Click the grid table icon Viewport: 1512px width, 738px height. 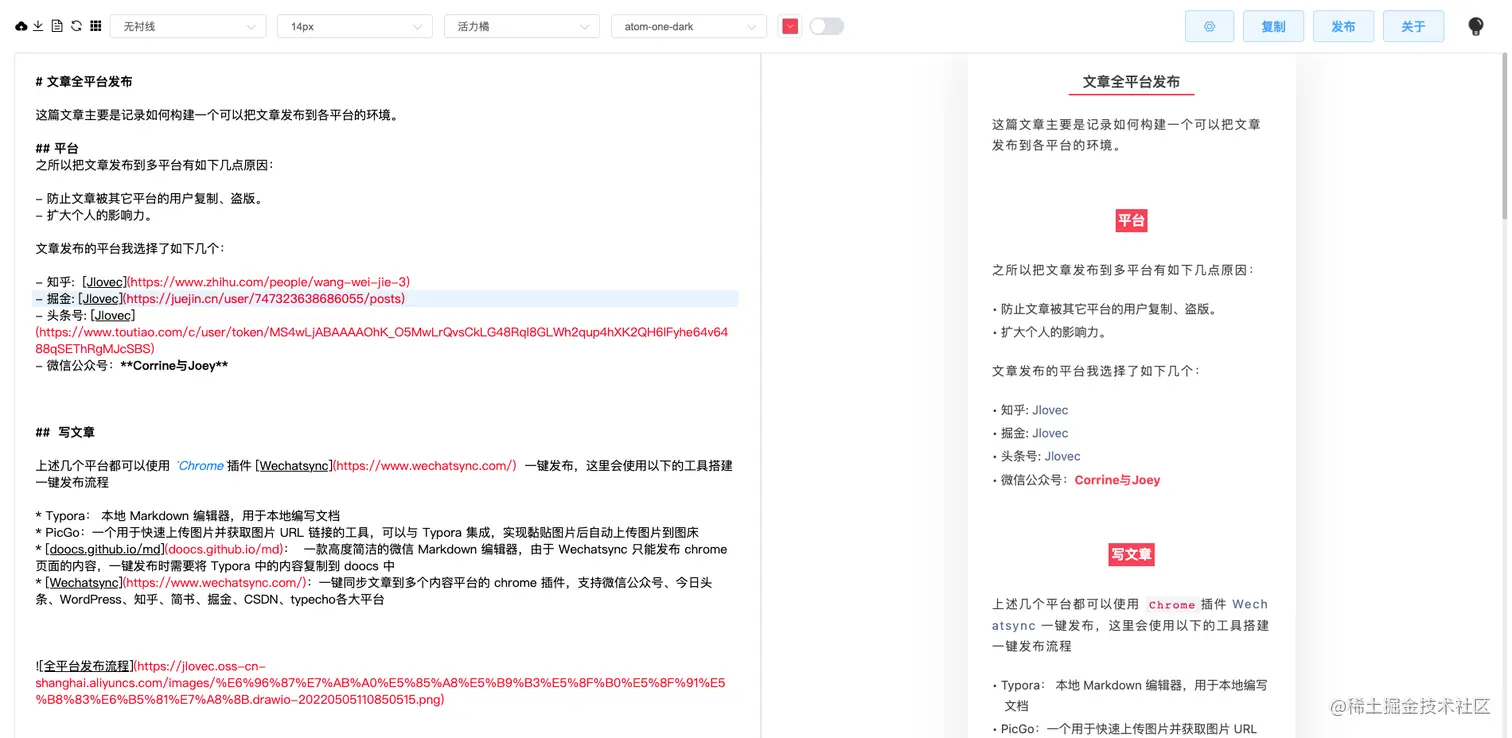click(96, 27)
